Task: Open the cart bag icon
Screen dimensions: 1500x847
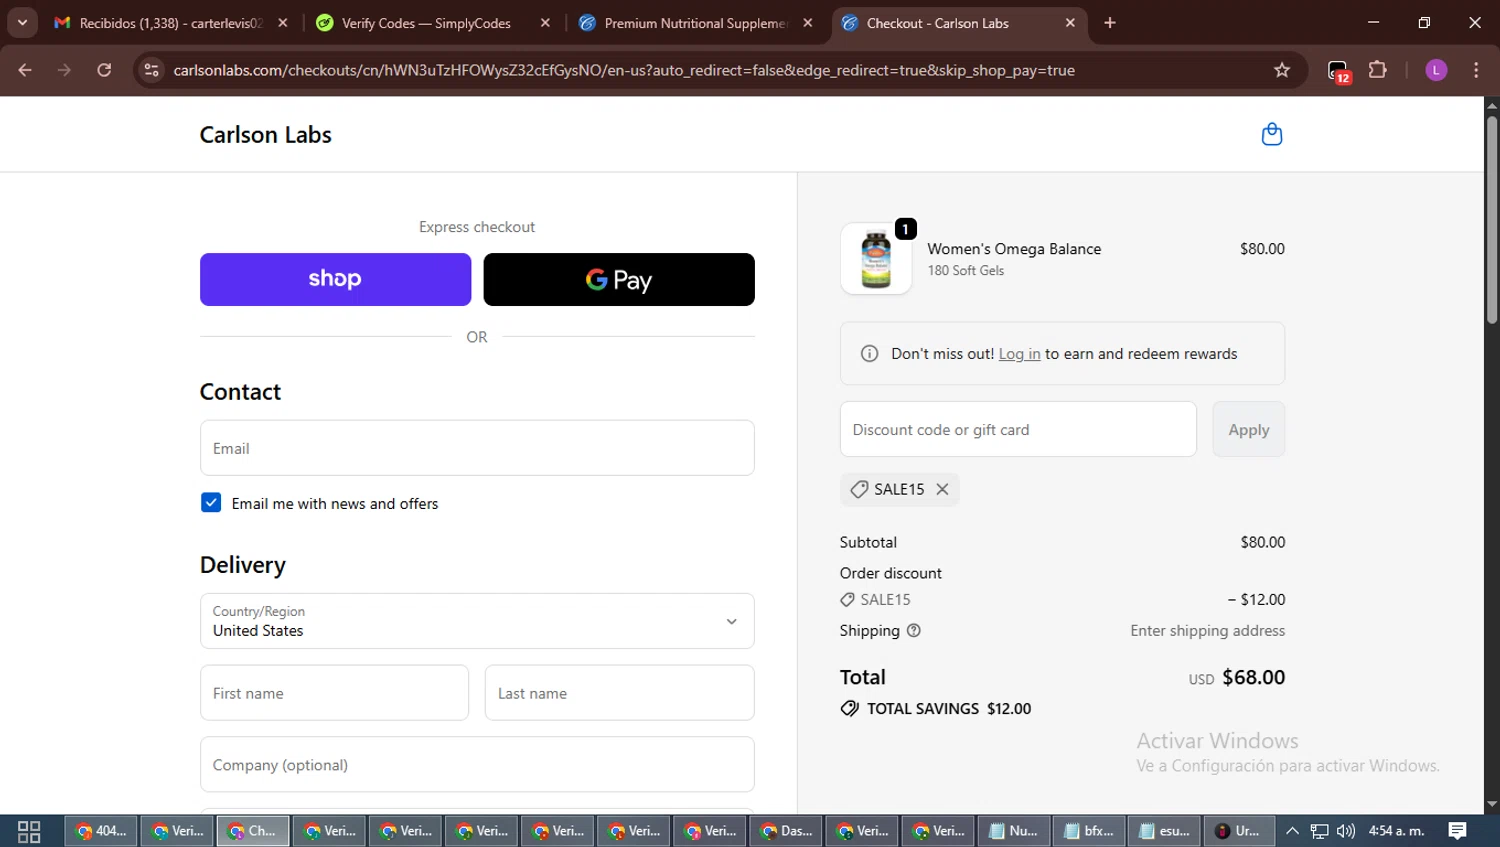Action: coord(1271,134)
